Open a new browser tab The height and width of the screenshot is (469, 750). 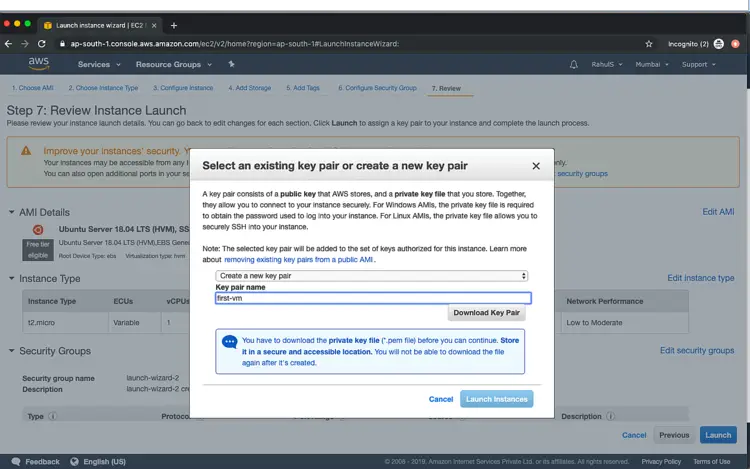174,25
